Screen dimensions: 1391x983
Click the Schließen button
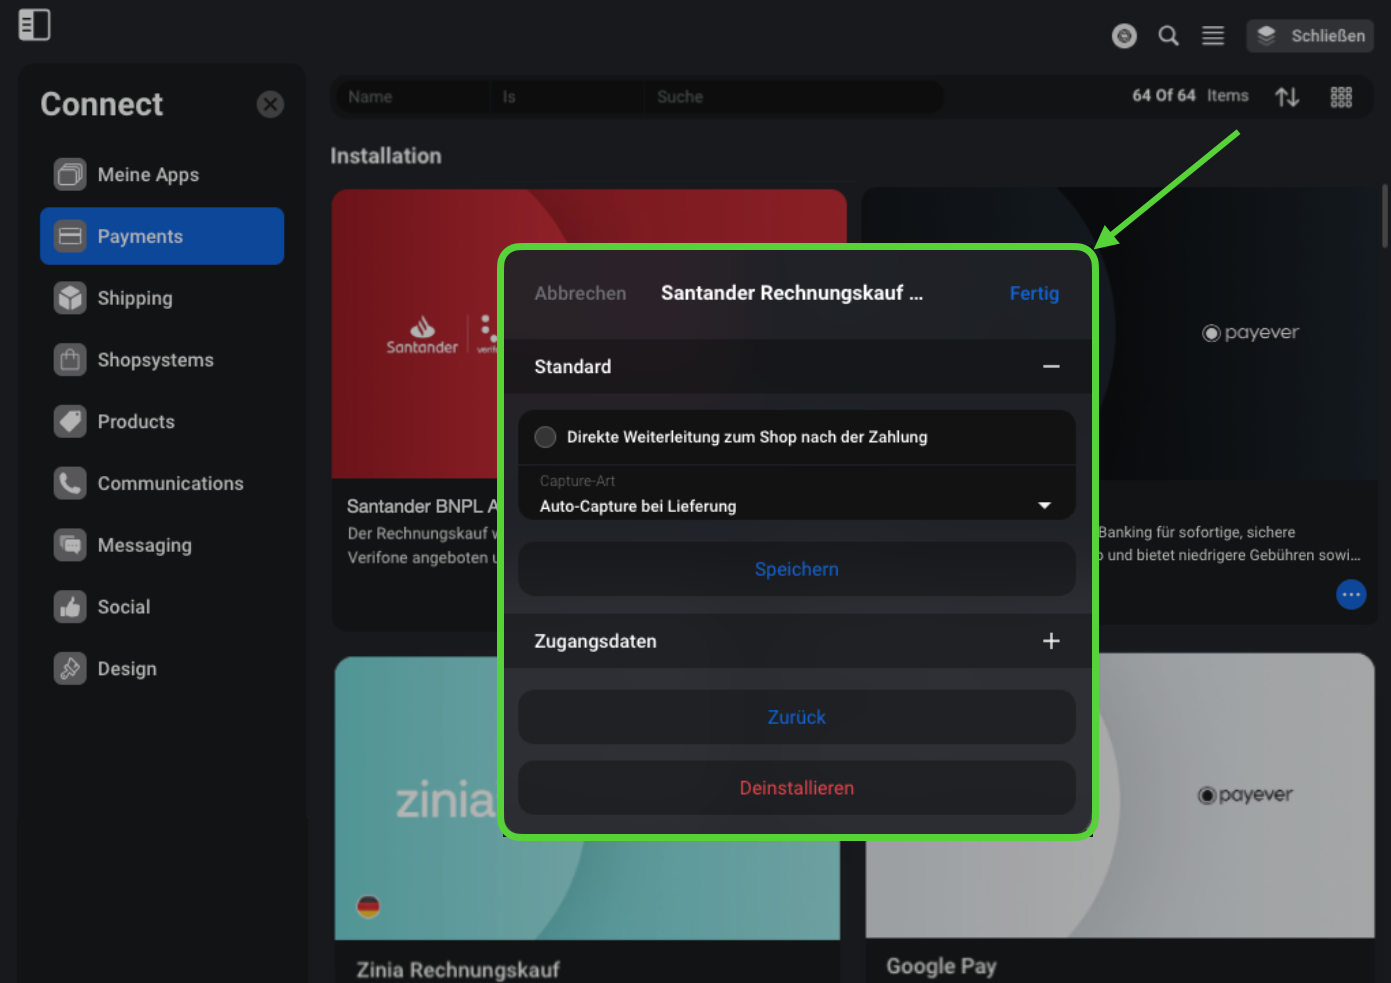[x=1310, y=36]
